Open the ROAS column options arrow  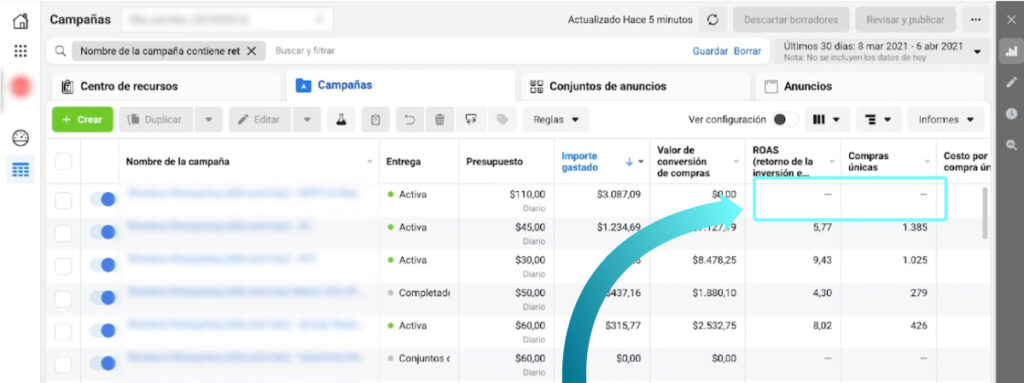(x=832, y=161)
